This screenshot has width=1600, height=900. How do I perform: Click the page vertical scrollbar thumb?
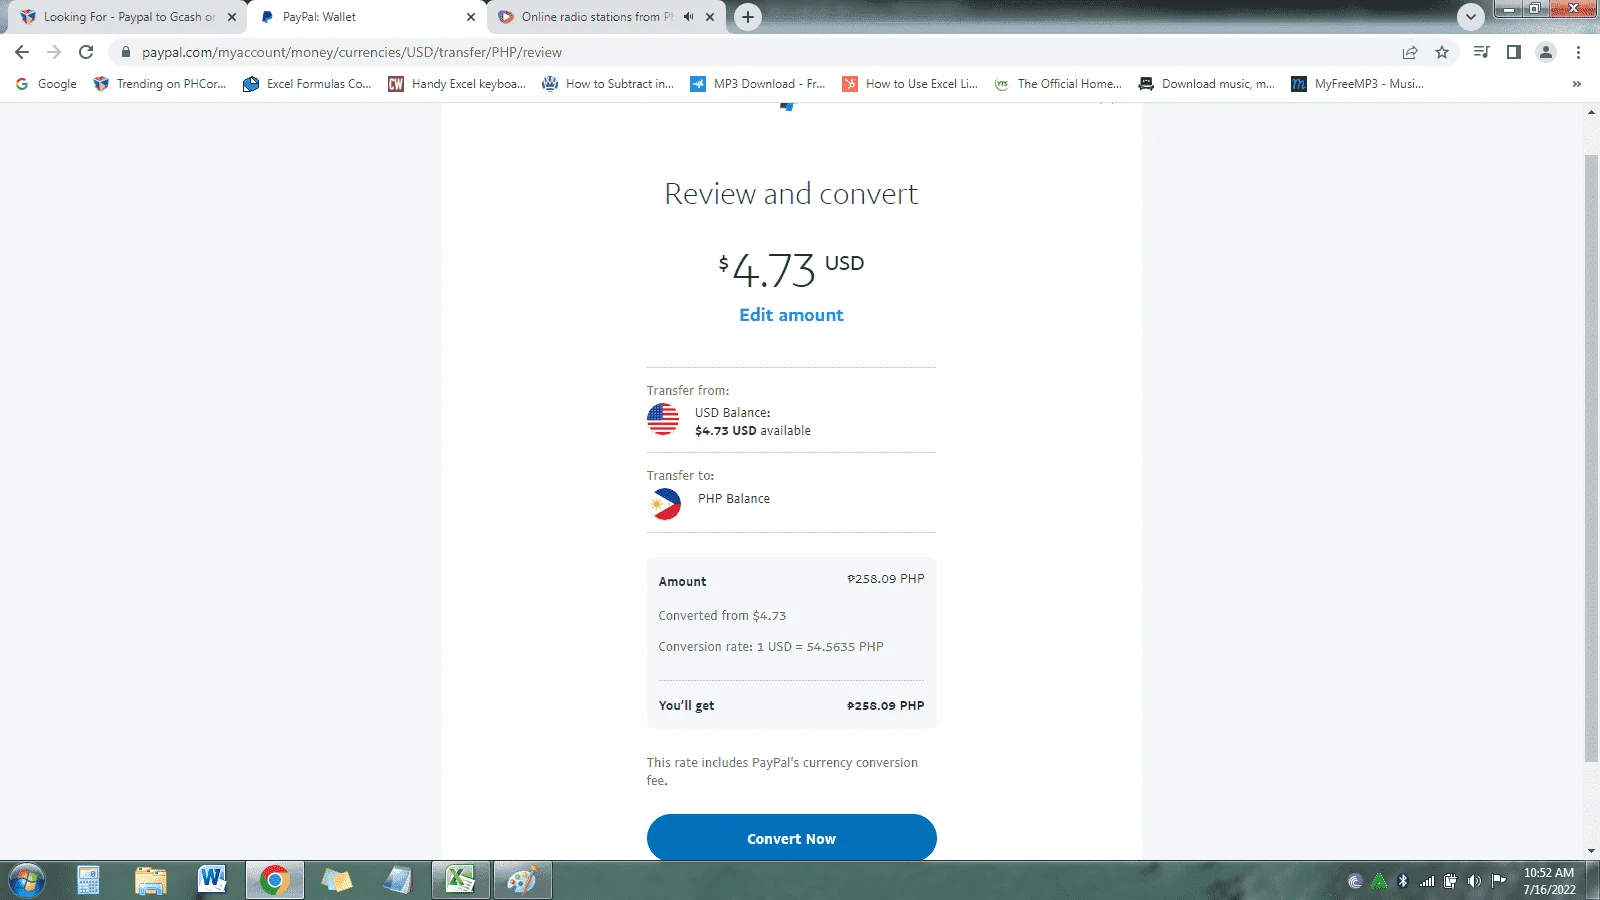pyautogui.click(x=1591, y=458)
